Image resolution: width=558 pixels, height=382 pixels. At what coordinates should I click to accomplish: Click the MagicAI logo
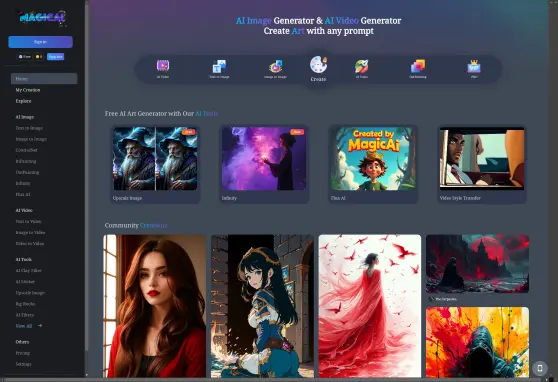(42, 17)
